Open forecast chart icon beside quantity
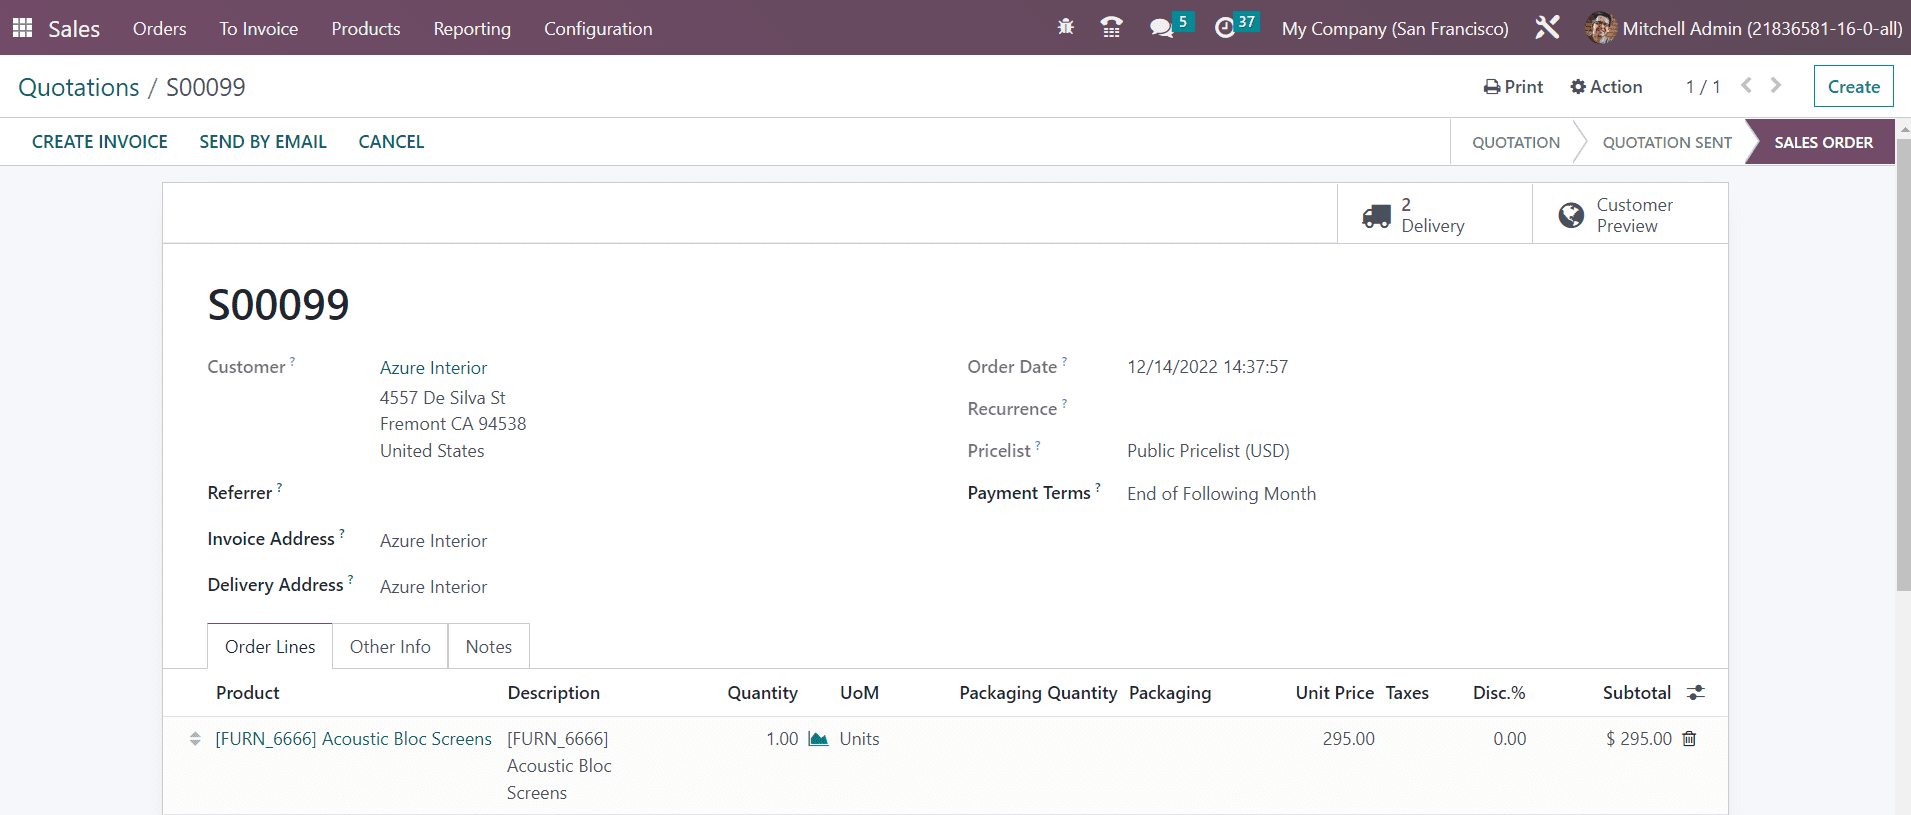Viewport: 1911px width, 815px height. 818,739
